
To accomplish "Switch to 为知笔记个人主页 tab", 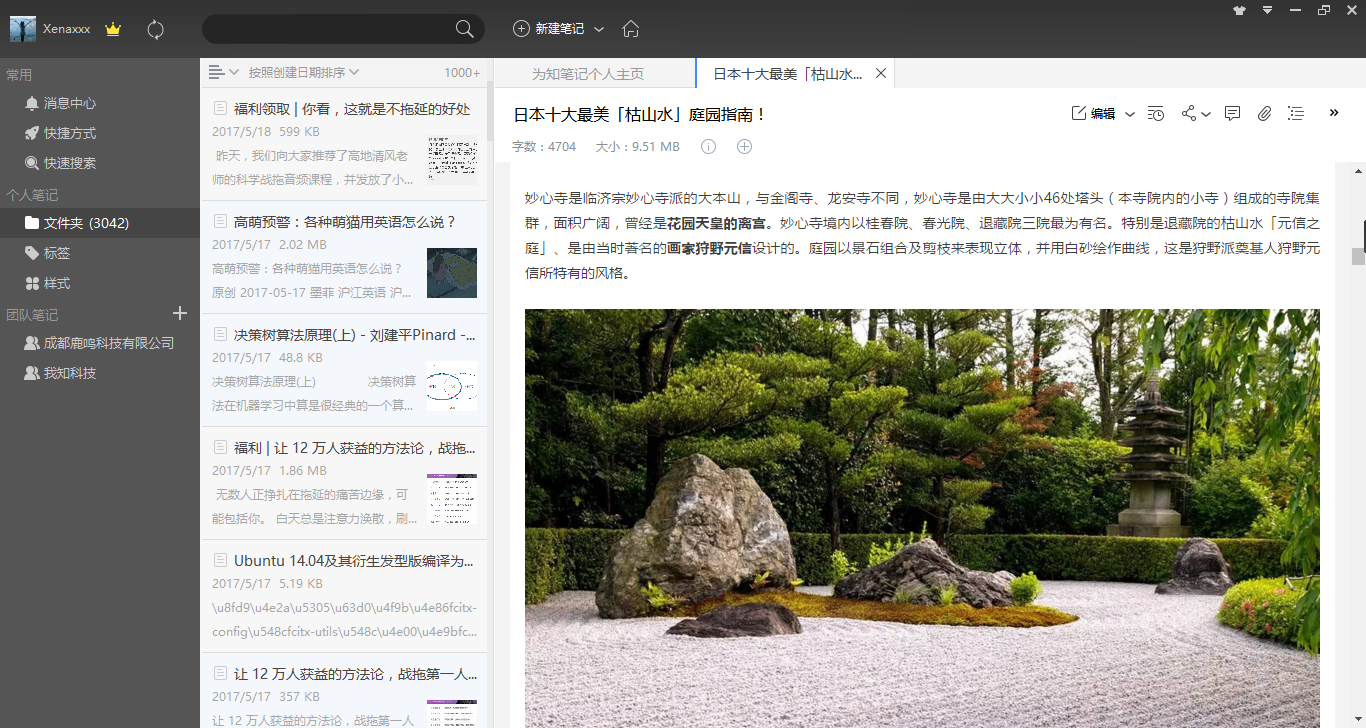I will point(588,74).
